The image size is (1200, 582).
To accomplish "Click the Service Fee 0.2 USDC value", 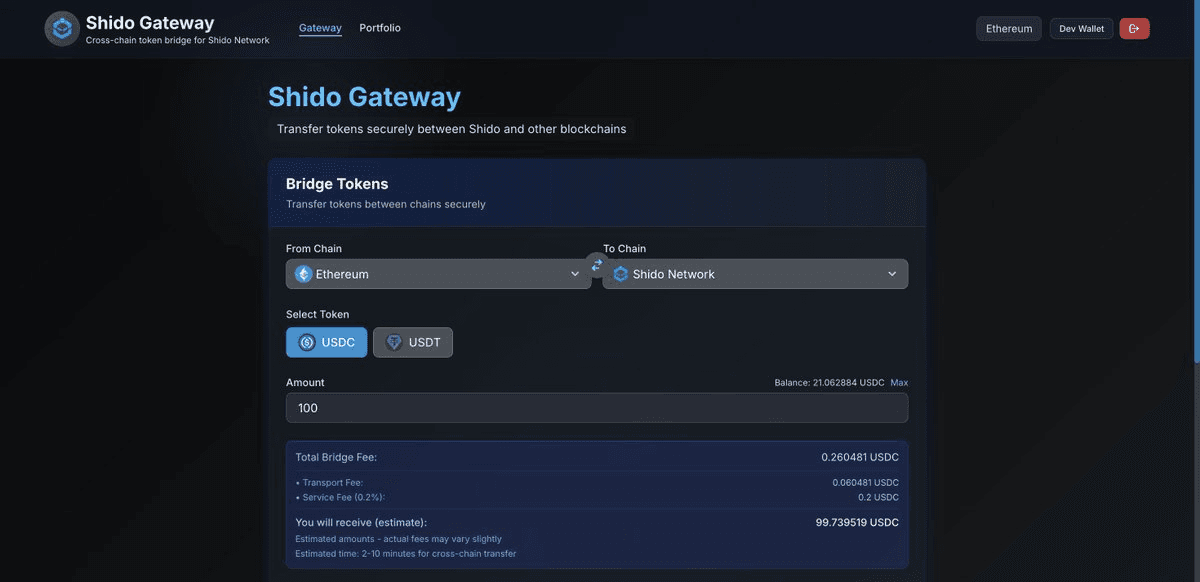I will 879,497.
